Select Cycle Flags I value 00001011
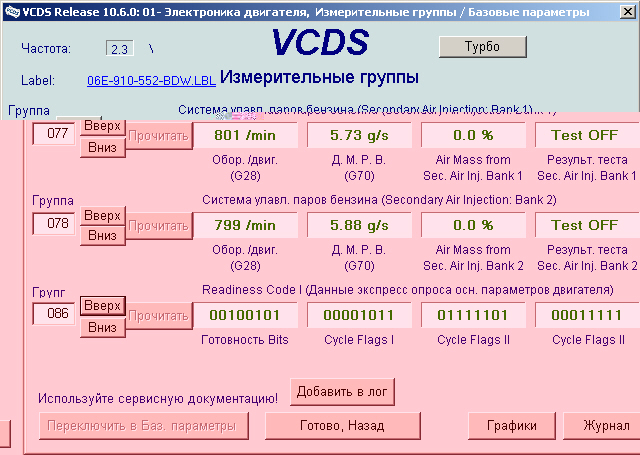Image resolution: width=640 pixels, height=455 pixels. (x=359, y=315)
